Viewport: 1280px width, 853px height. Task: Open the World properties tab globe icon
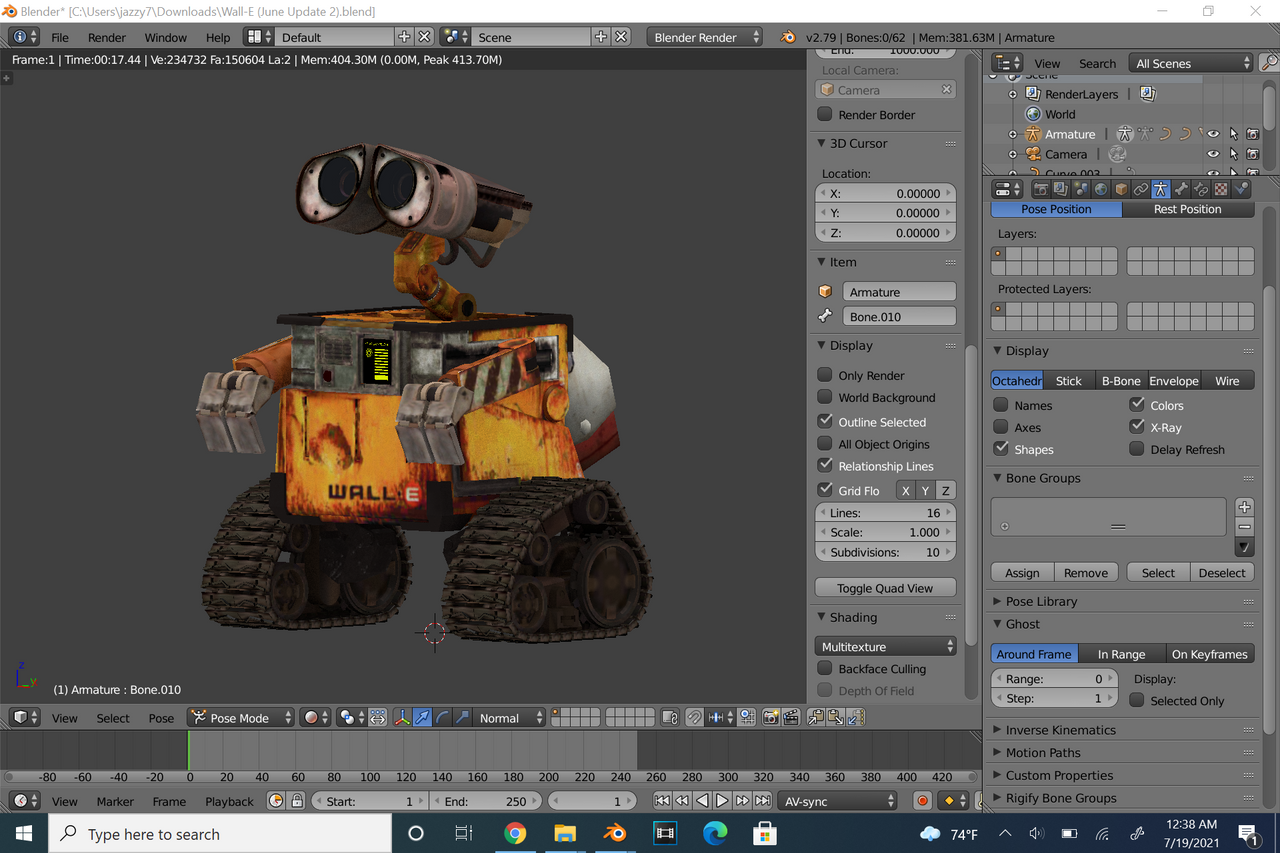coord(1101,188)
